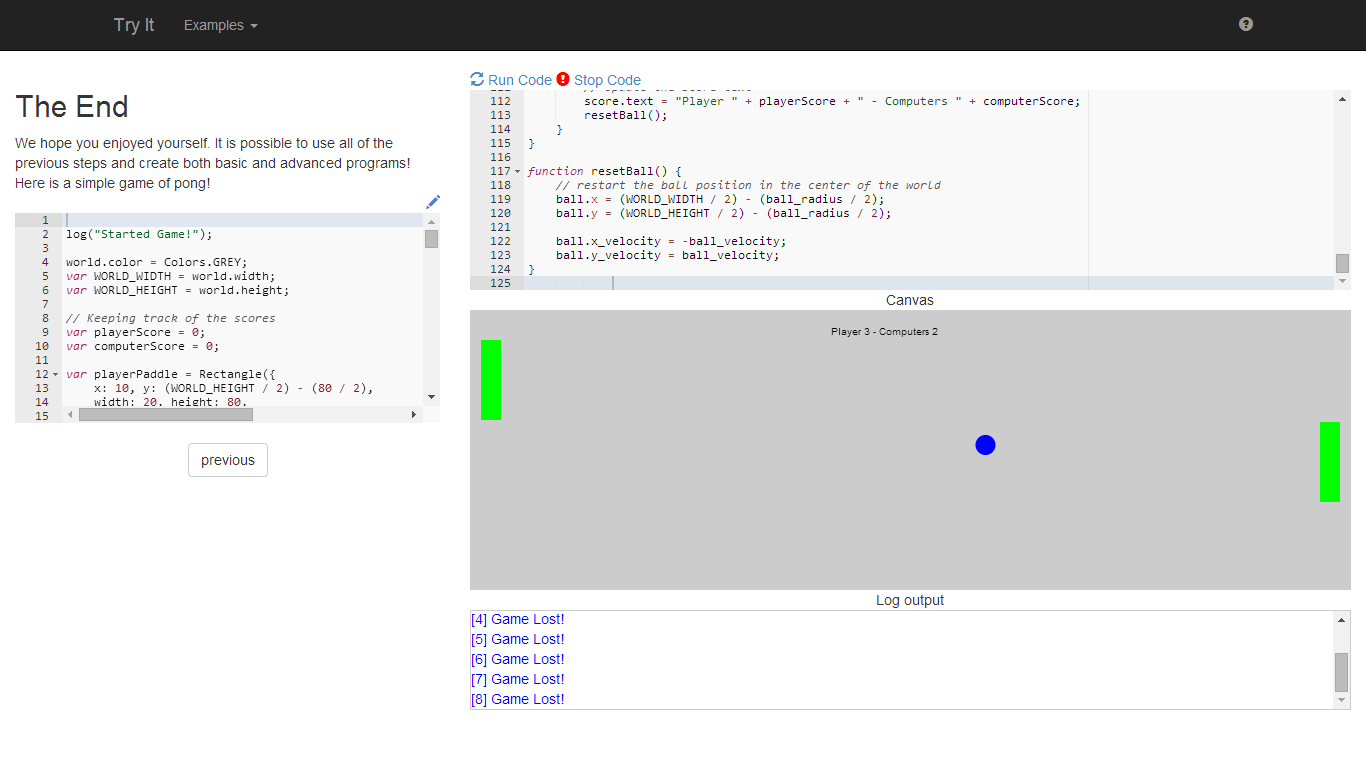
Task: Click the previous button
Action: tap(228, 460)
